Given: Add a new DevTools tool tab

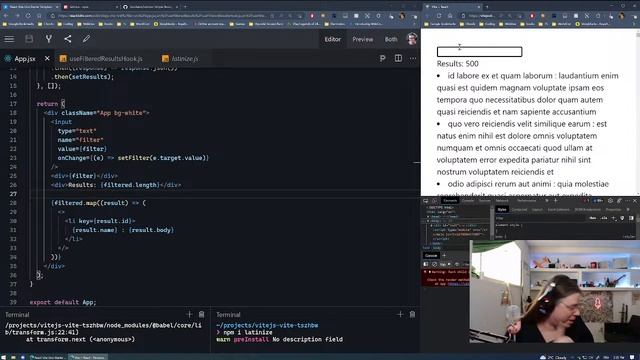Looking at the screenshot, I should (x=556, y=201).
